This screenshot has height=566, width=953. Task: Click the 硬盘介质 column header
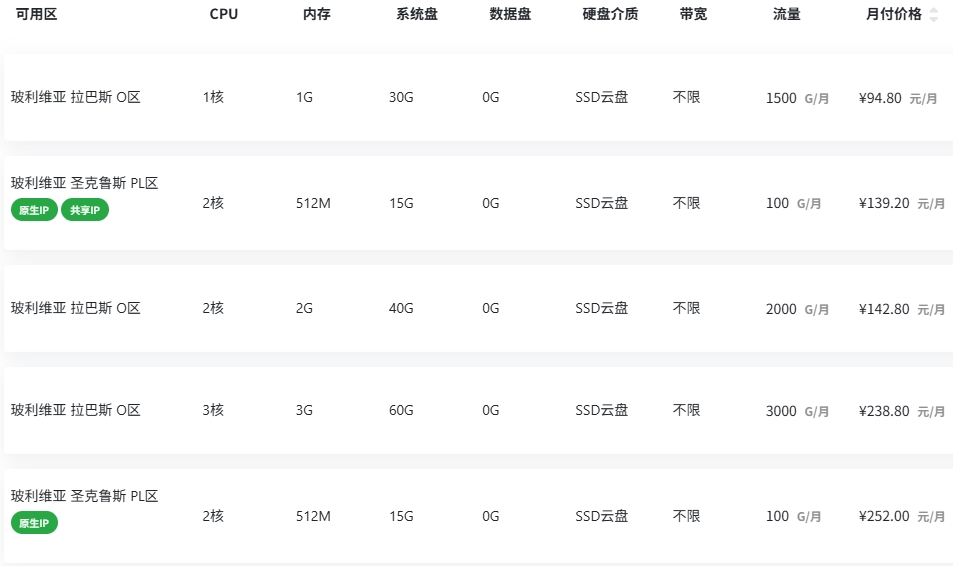pyautogui.click(x=610, y=14)
